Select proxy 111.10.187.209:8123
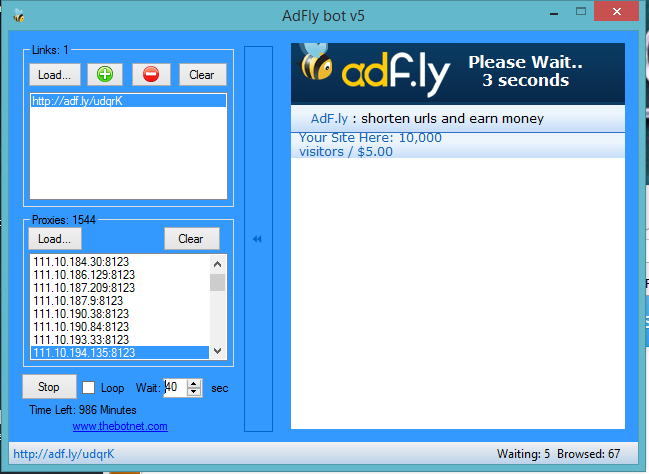 click(120, 288)
